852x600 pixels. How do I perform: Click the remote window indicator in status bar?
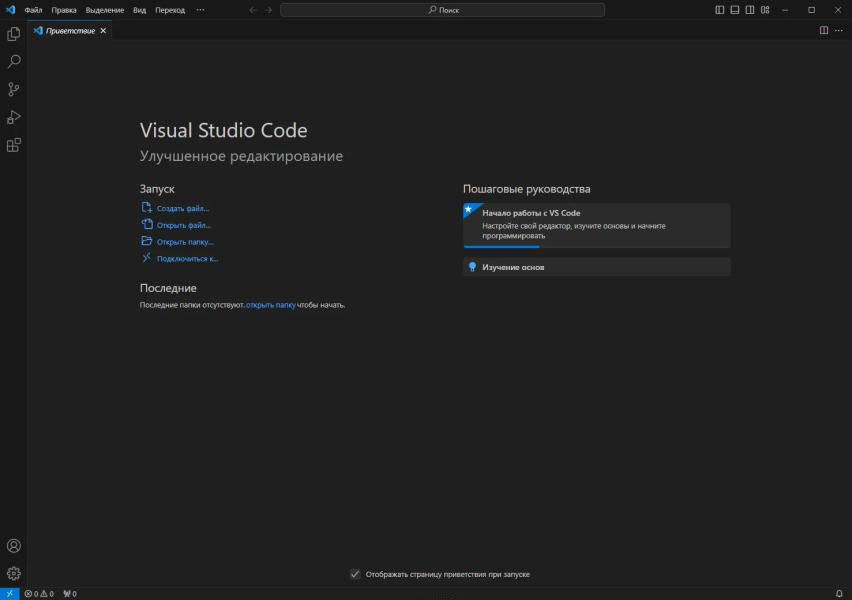pyautogui.click(x=10, y=593)
